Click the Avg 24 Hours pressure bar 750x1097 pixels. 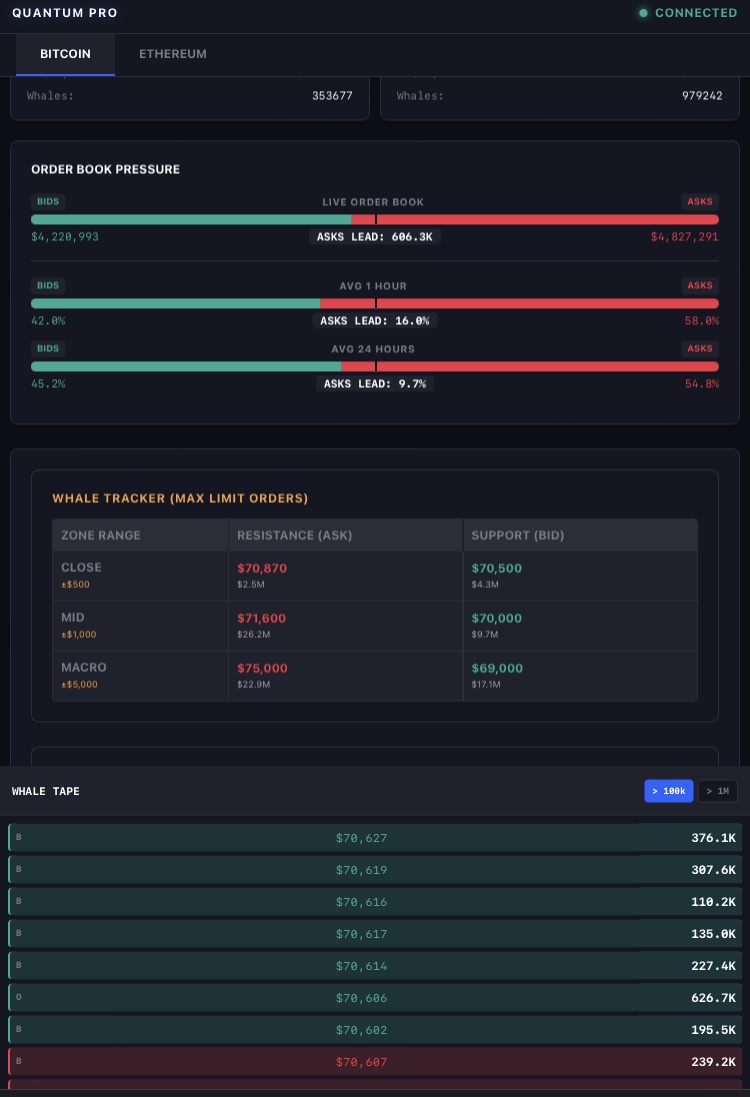point(375,366)
